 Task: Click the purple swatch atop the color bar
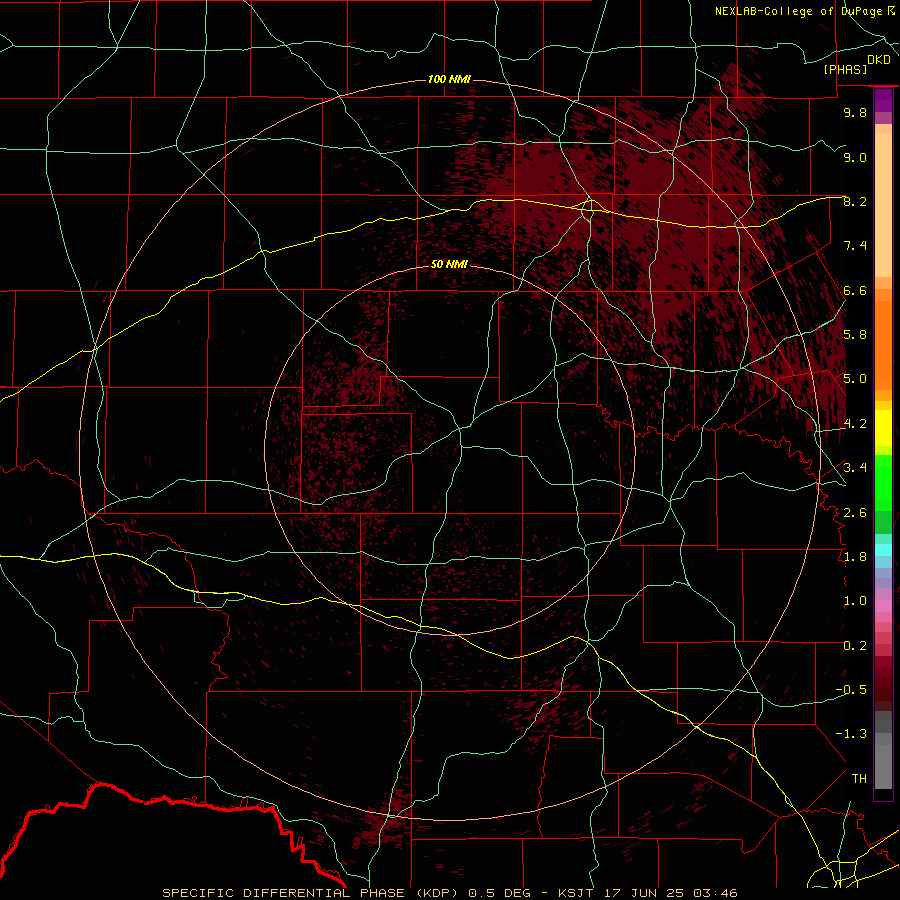[x=883, y=100]
